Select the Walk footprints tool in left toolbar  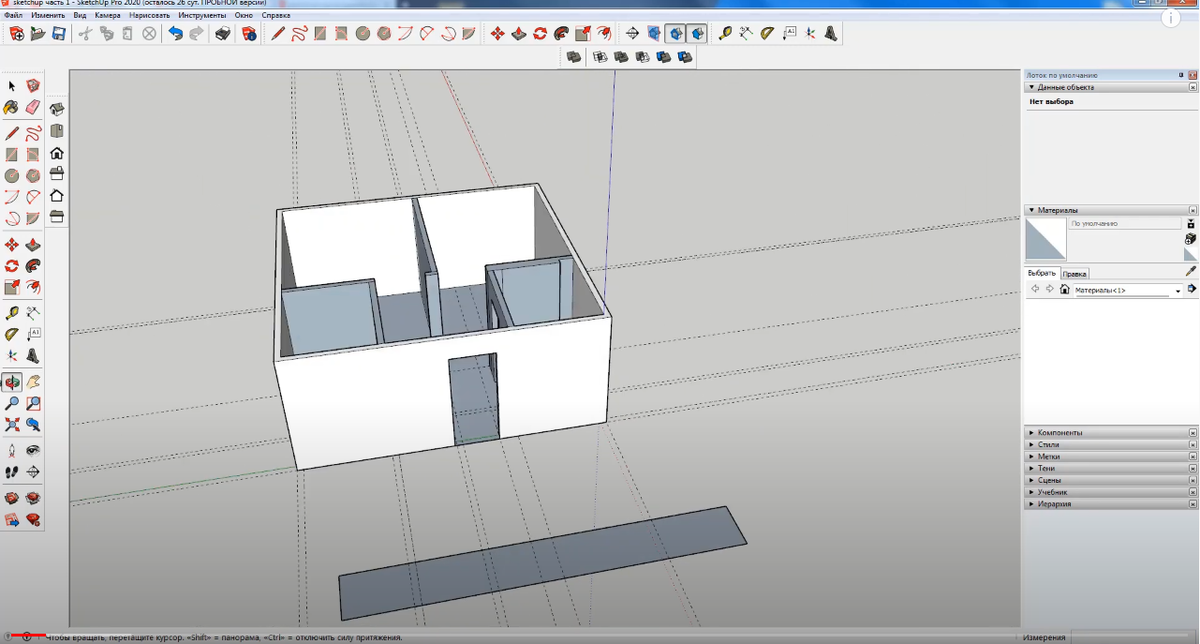click(x=12, y=472)
